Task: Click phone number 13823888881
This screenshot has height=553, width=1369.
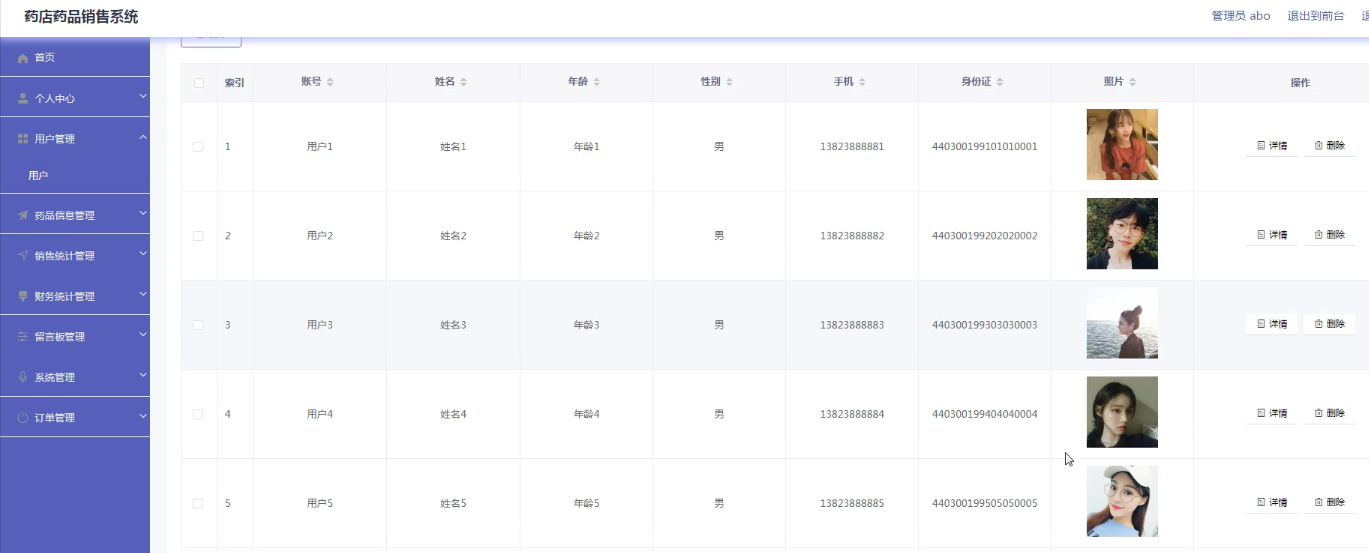Action: pos(852,147)
